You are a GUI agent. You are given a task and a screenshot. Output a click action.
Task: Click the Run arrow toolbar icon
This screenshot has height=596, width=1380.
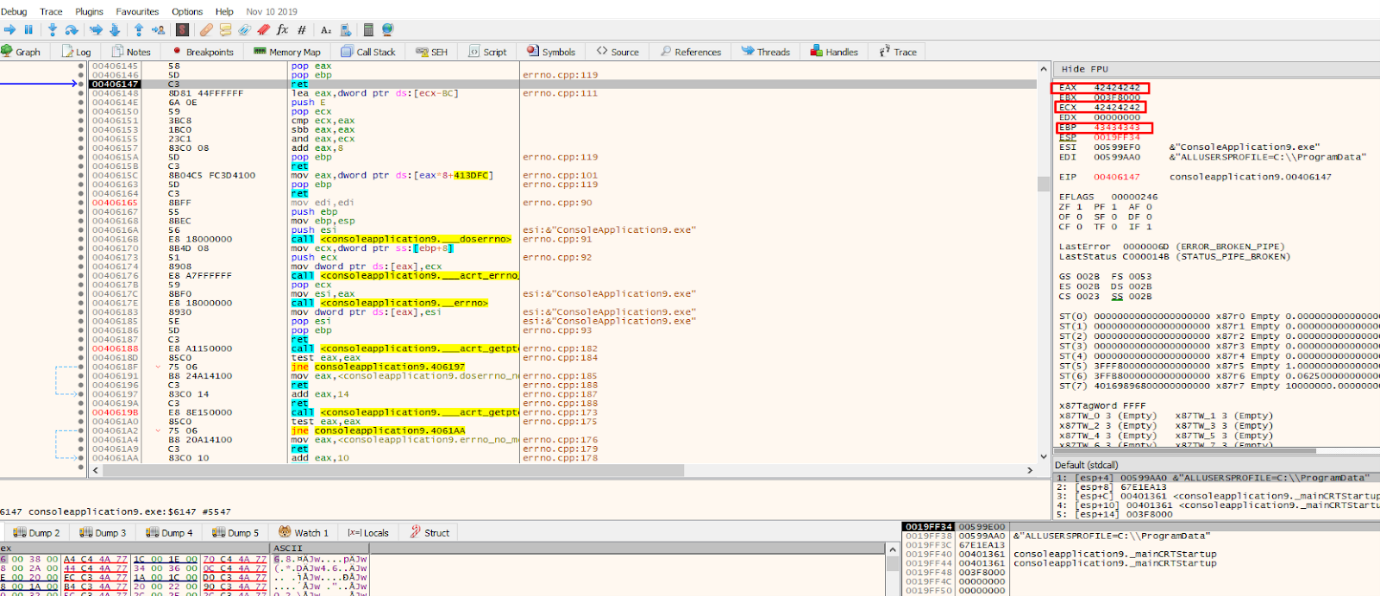[10, 30]
